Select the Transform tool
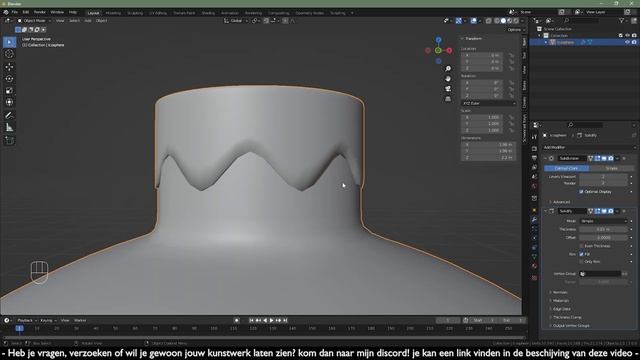640x360 pixels. (9, 102)
